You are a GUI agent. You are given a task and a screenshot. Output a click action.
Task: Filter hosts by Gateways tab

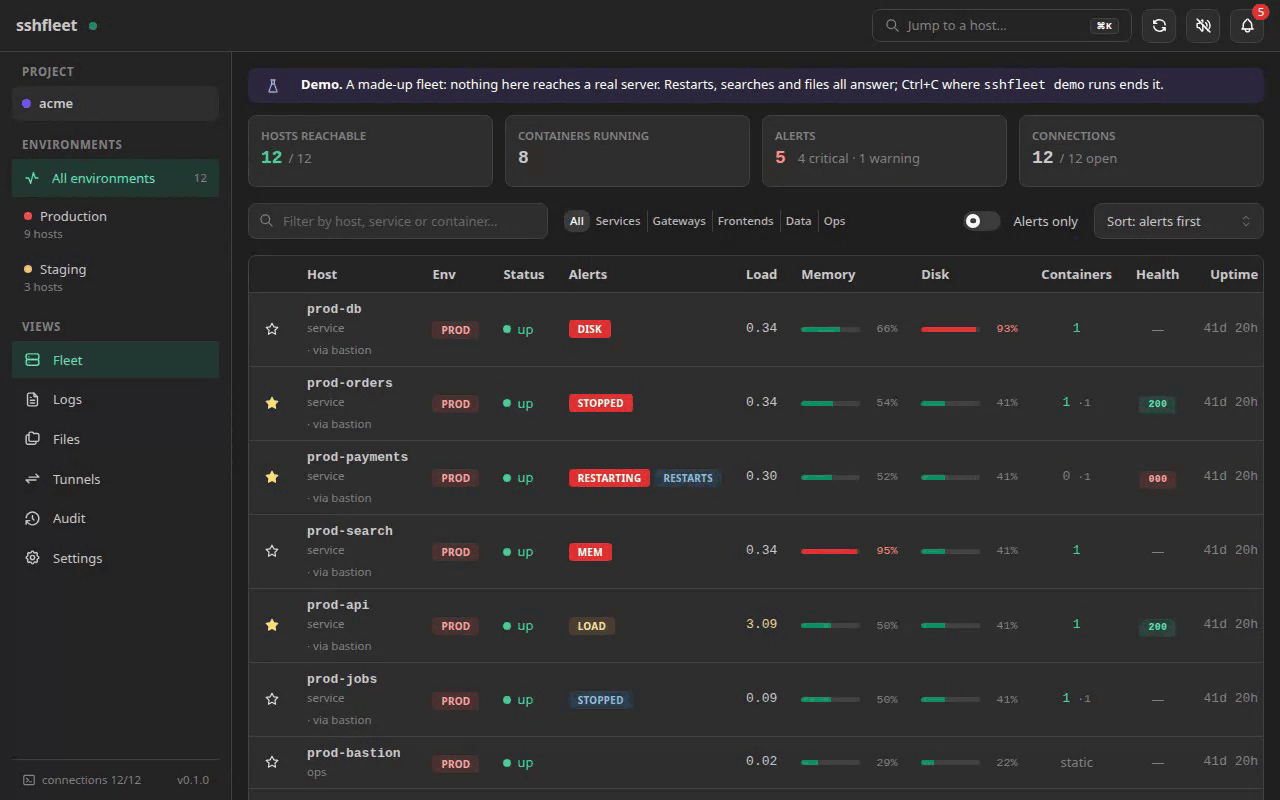coord(679,221)
